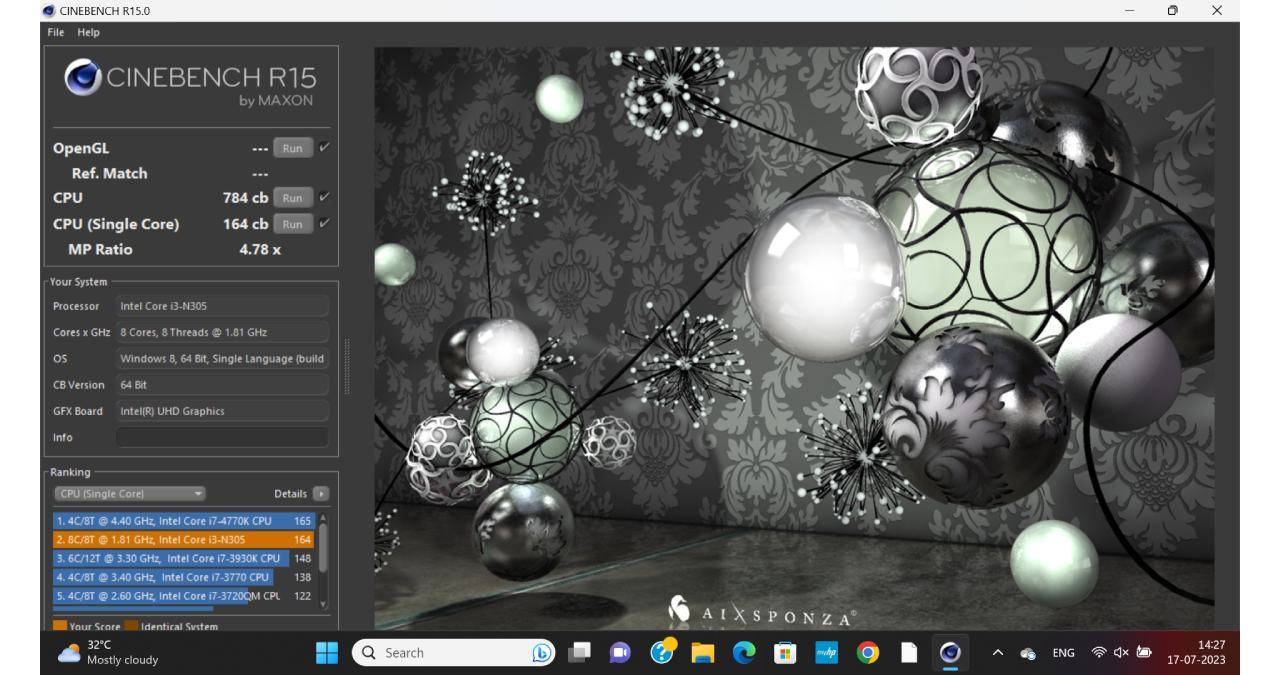The width and height of the screenshot is (1280, 675).
Task: Open the myHP app icon
Action: (826, 653)
